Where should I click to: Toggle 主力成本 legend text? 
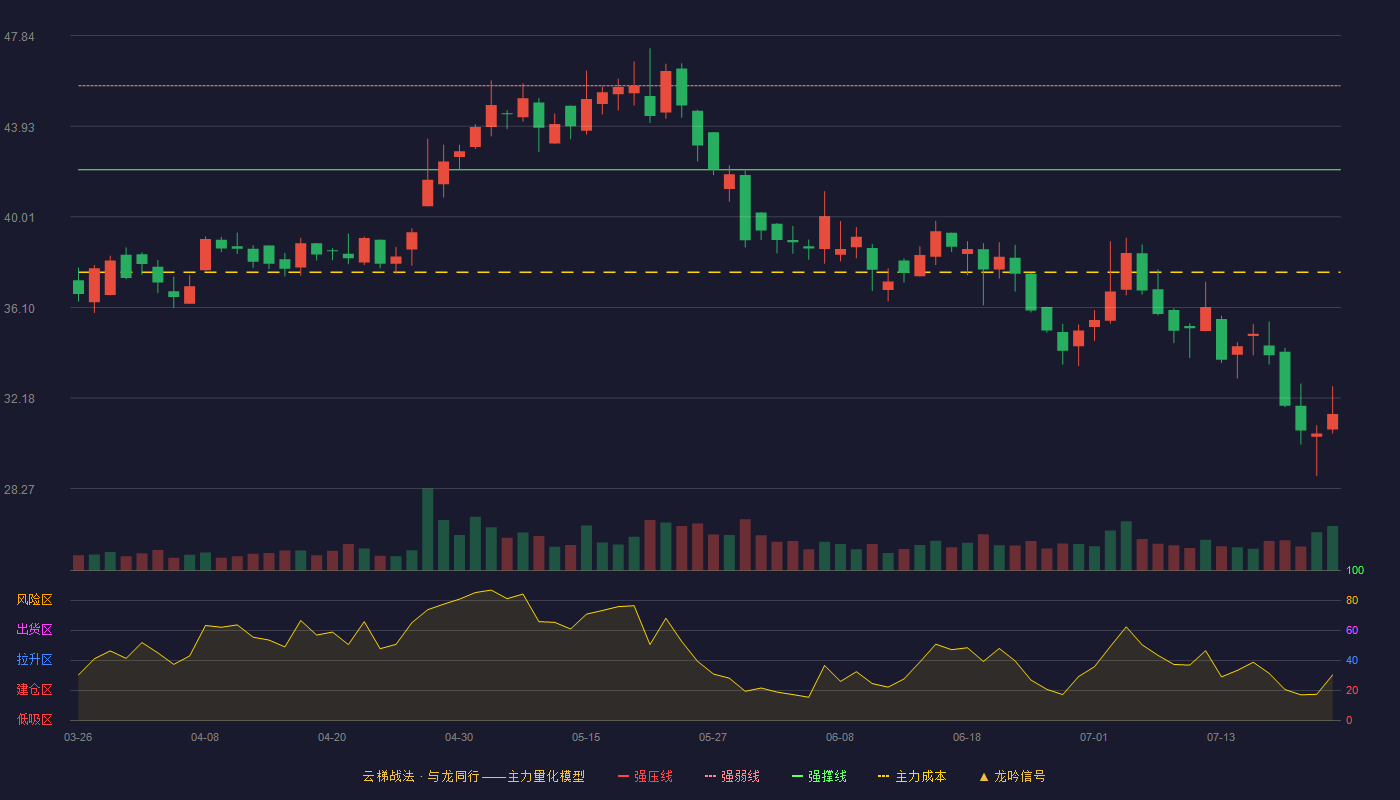point(920,776)
